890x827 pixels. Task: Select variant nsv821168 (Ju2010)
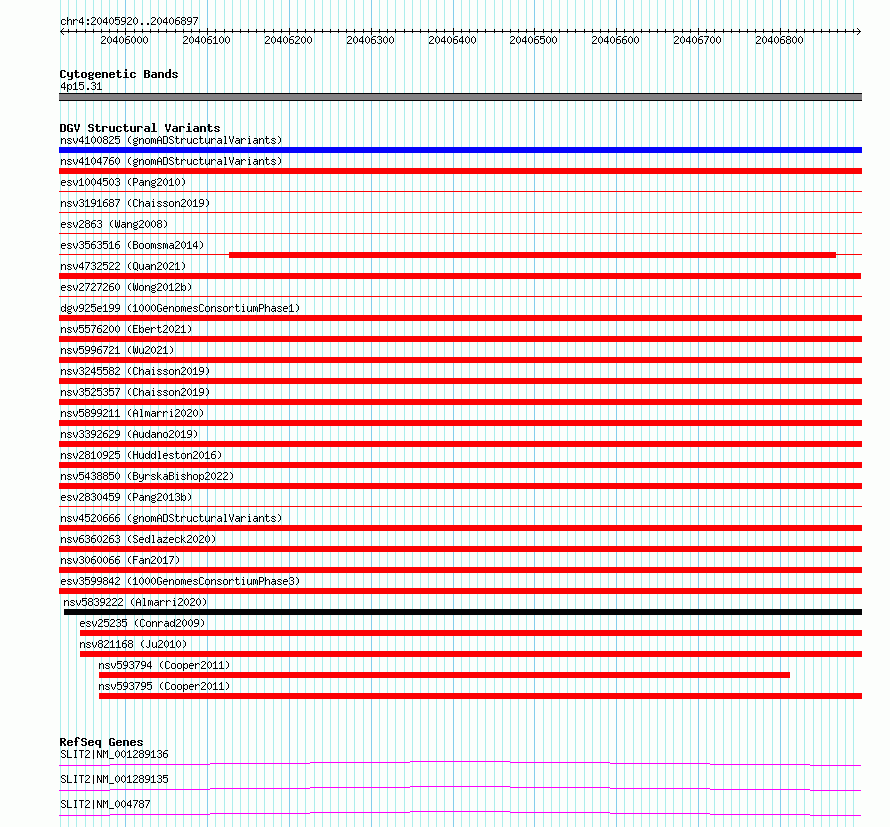pyautogui.click(x=133, y=644)
